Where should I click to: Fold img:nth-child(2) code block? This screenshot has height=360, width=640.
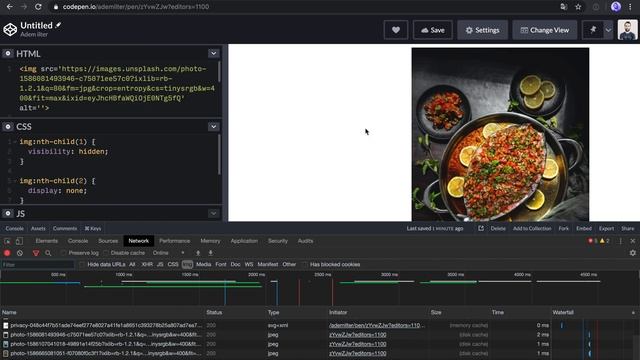pyautogui.click(x=15, y=181)
